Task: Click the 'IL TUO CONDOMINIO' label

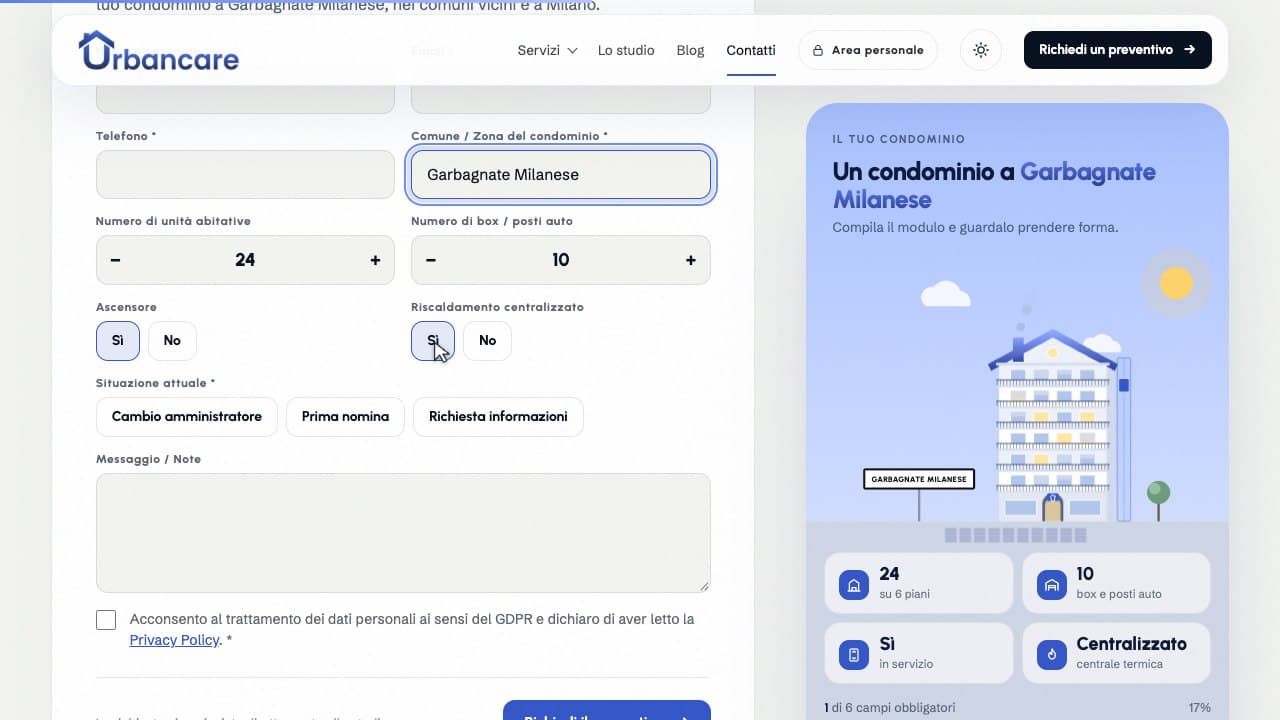Action: point(898,139)
